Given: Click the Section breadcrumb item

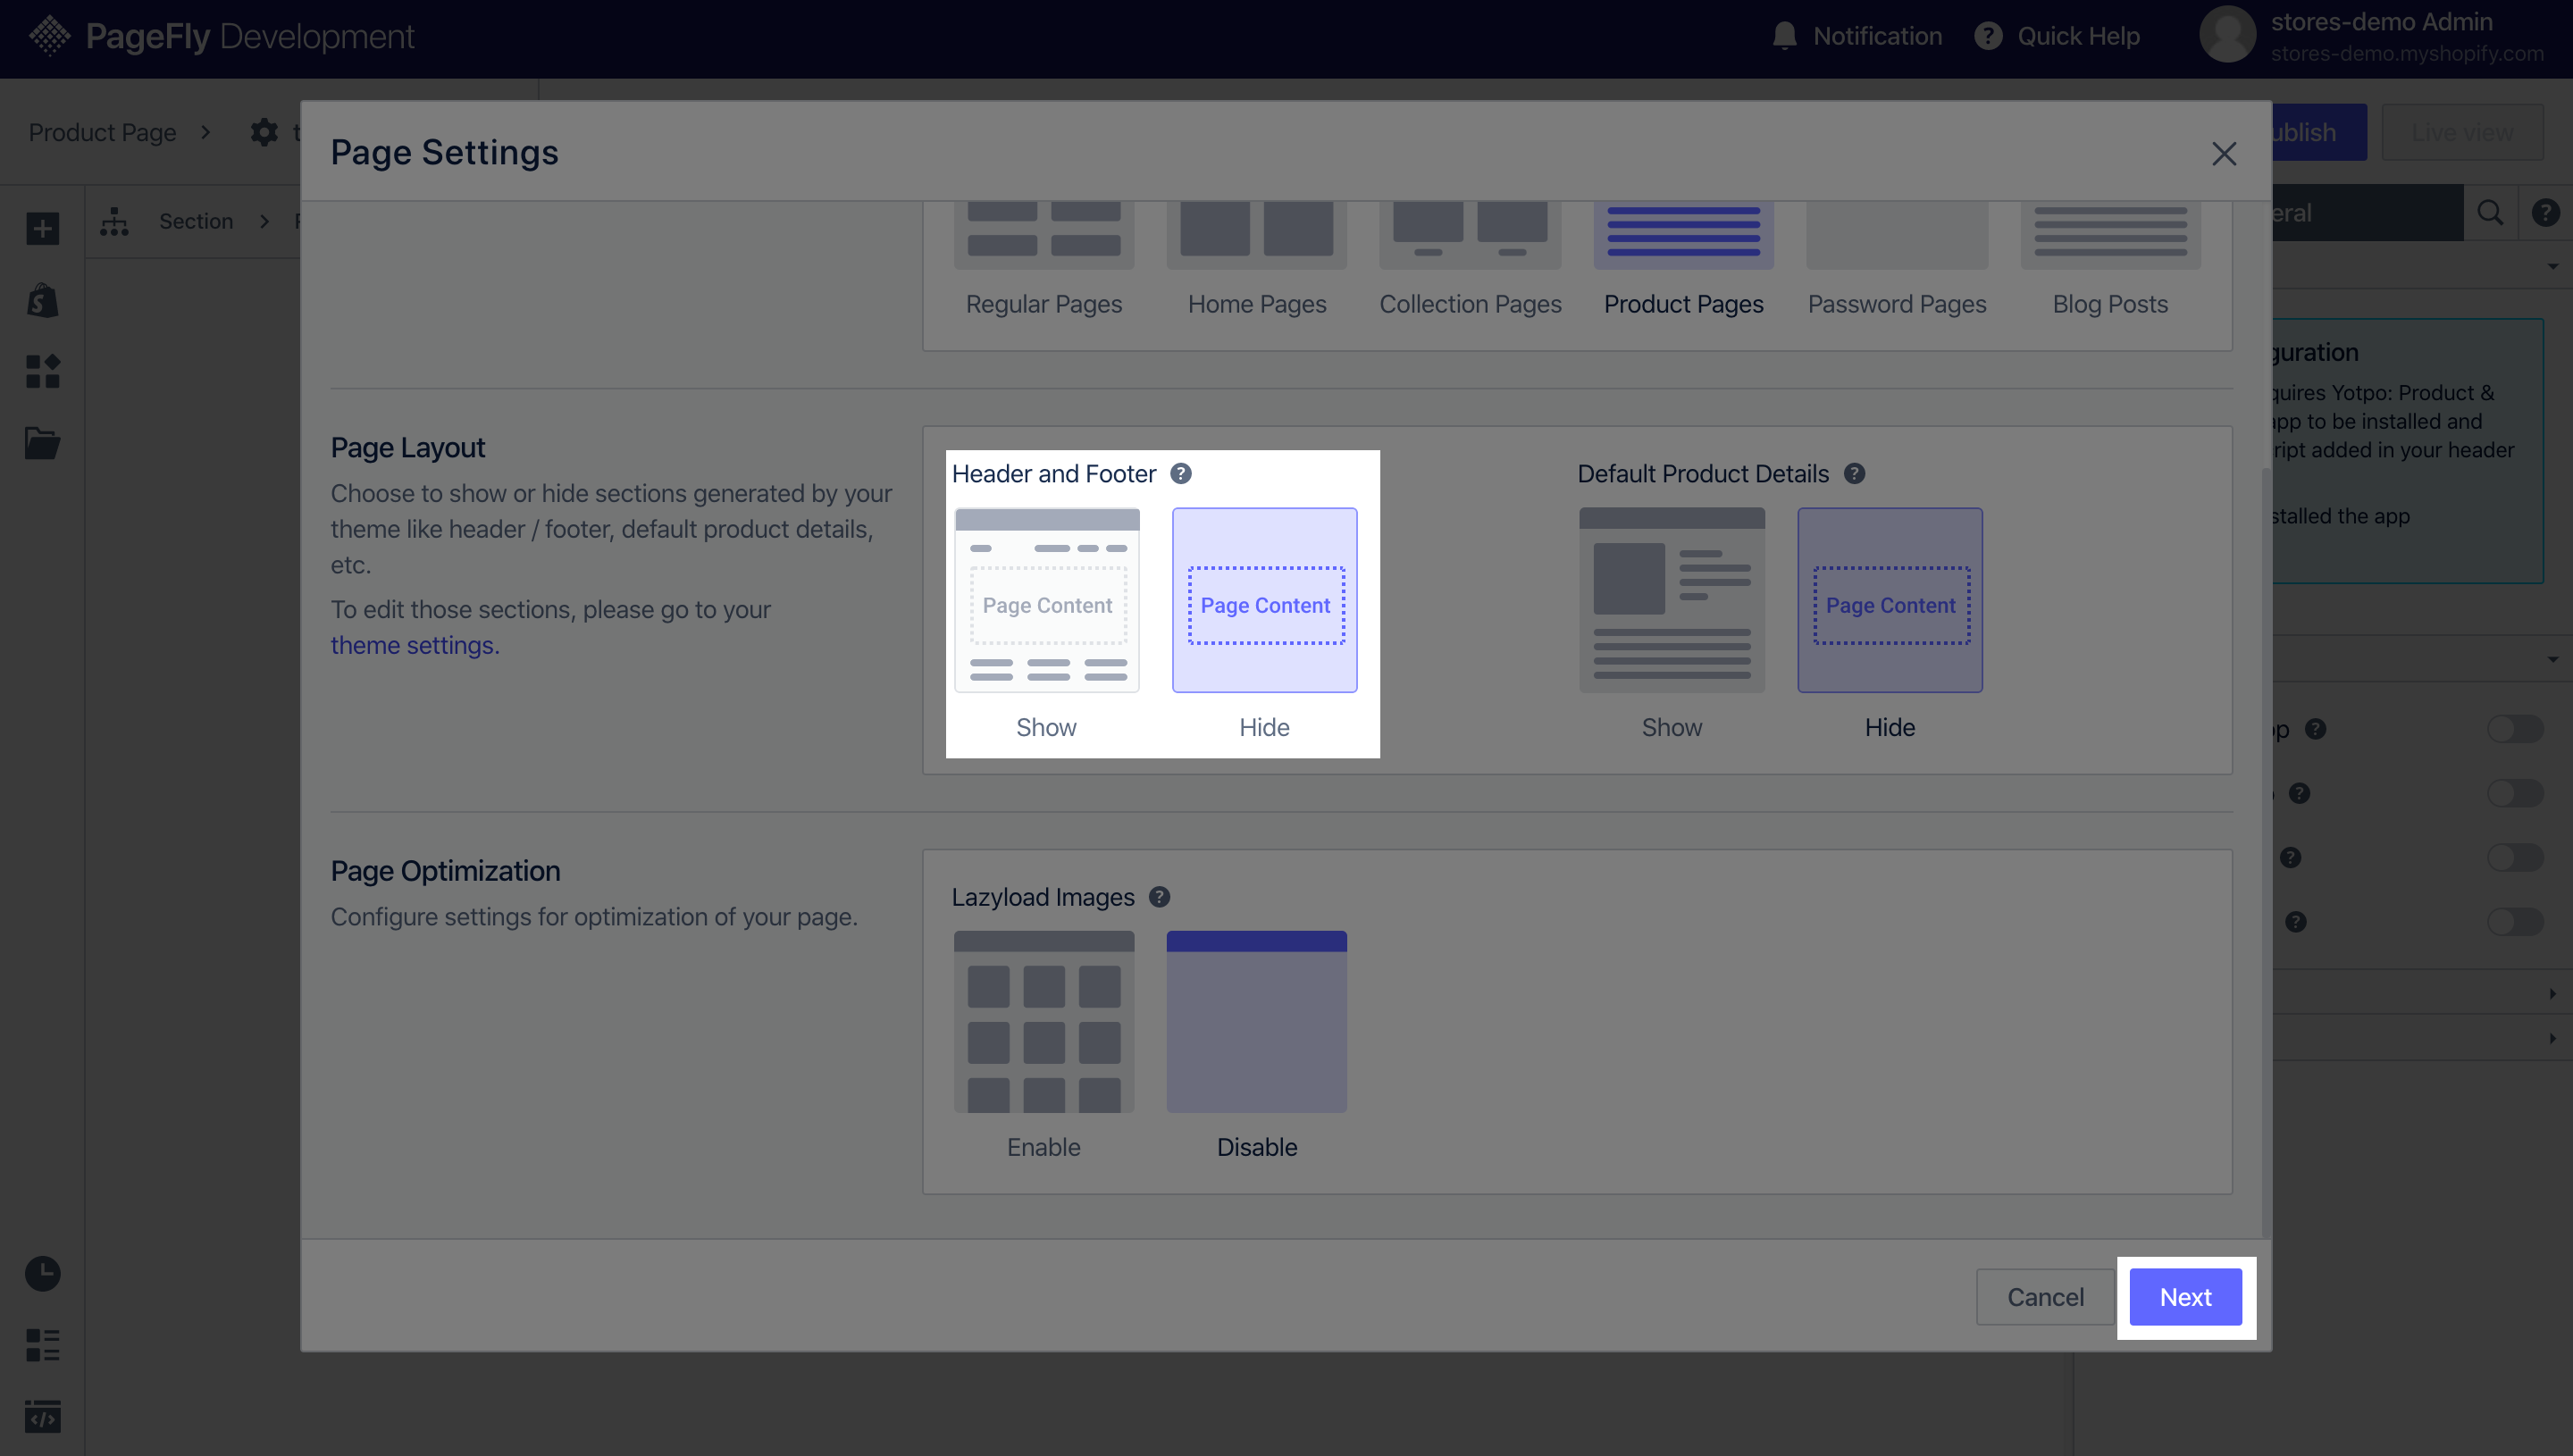Looking at the screenshot, I should [196, 221].
